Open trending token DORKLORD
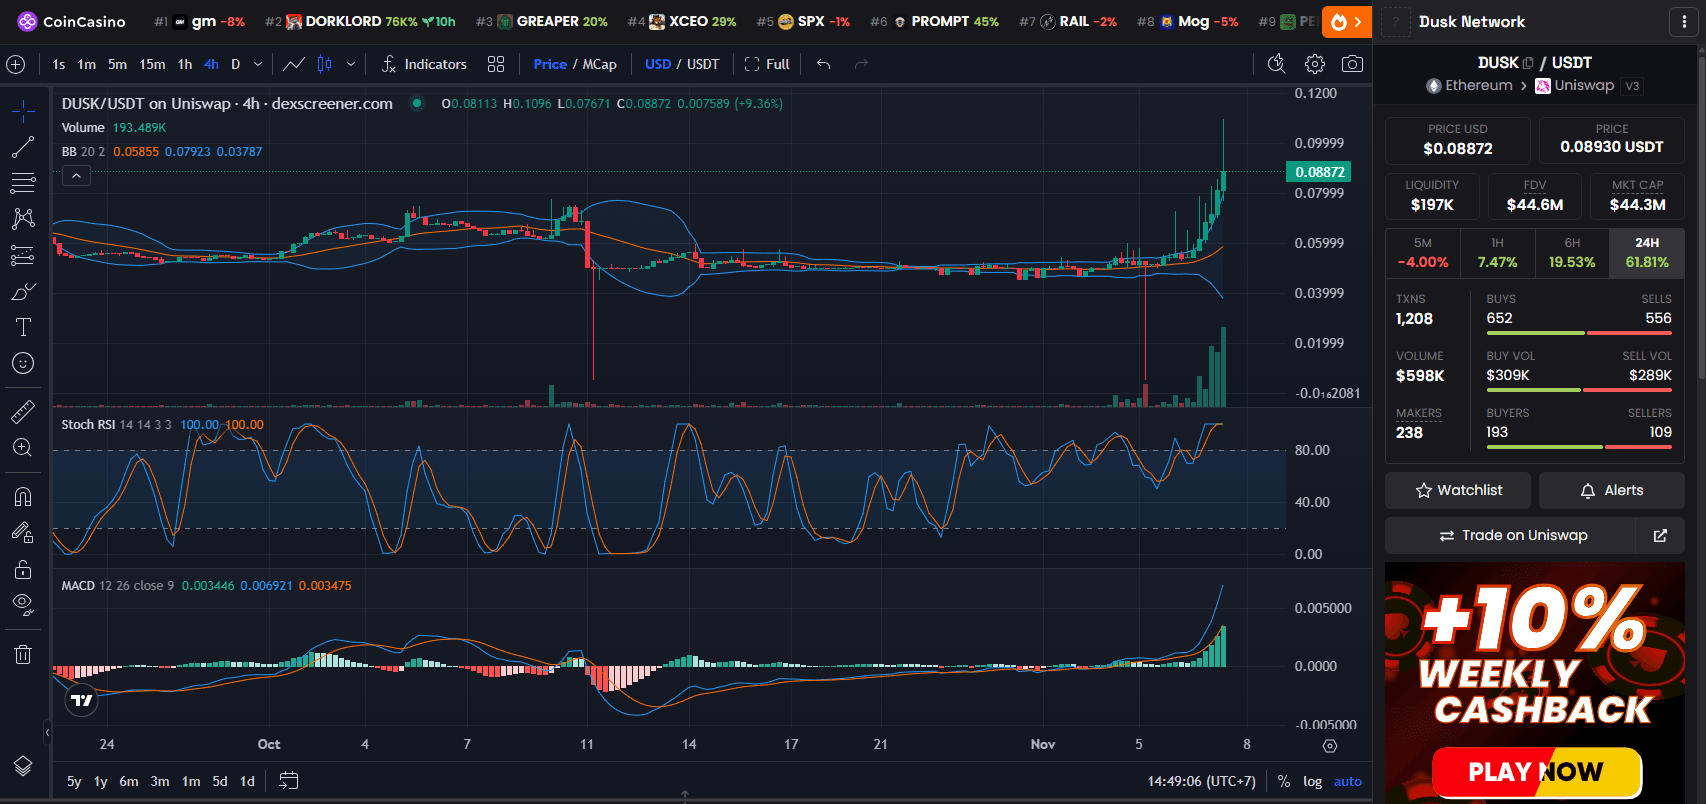 pos(360,21)
